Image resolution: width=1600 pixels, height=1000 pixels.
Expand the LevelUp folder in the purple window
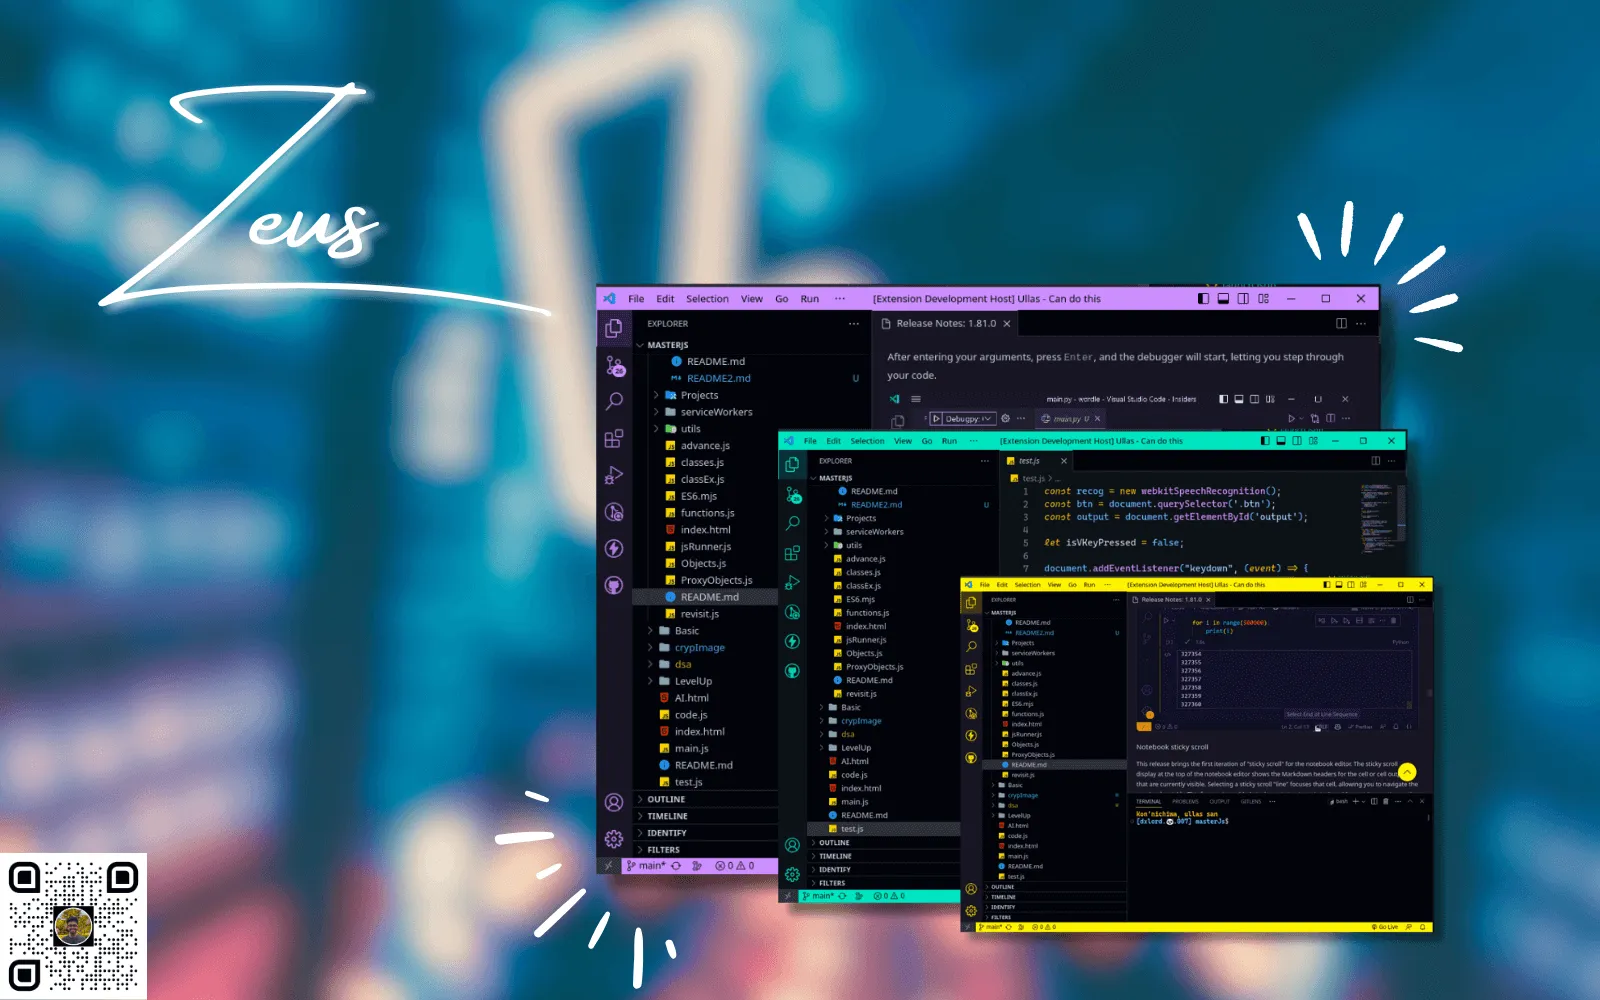point(693,681)
